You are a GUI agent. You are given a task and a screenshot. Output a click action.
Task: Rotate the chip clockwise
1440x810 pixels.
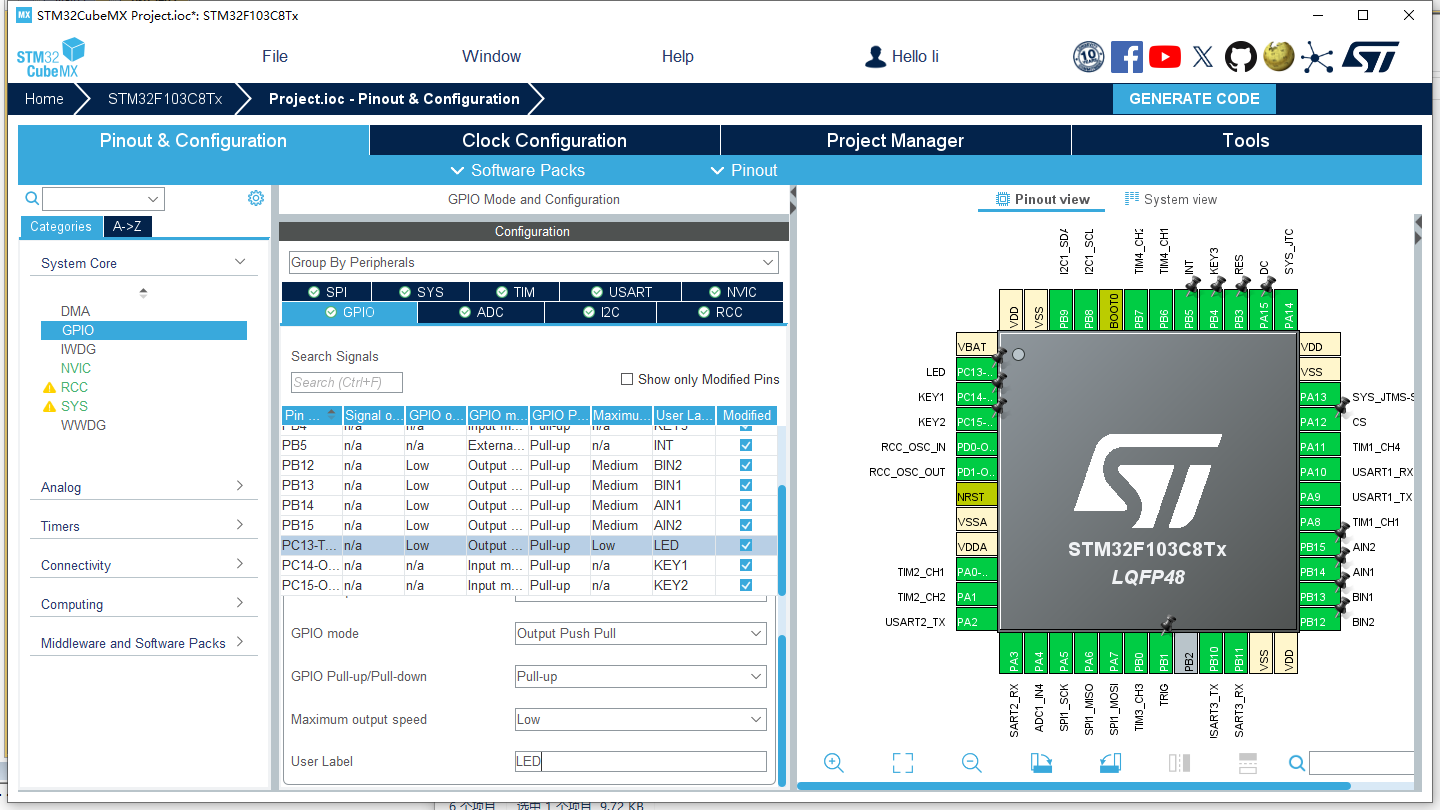(1041, 763)
